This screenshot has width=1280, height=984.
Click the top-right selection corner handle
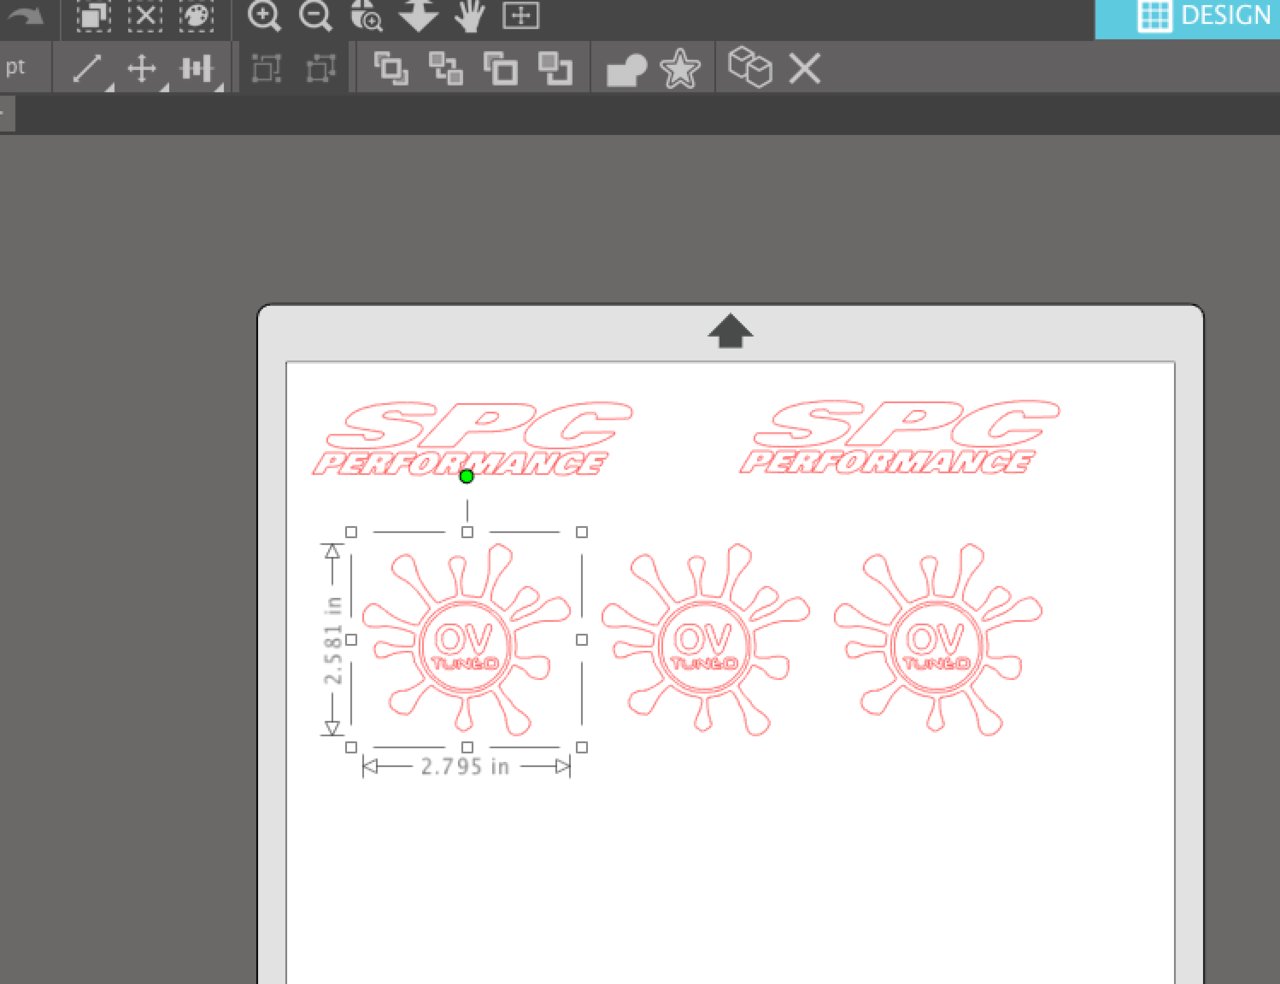coord(582,532)
